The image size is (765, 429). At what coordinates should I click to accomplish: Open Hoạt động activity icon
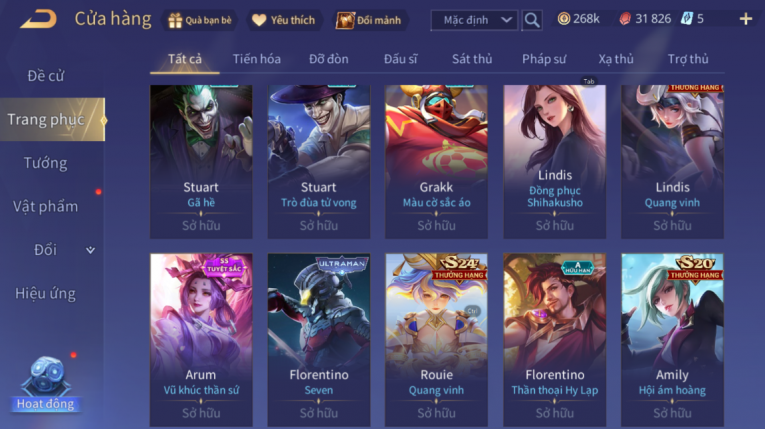tap(45, 384)
